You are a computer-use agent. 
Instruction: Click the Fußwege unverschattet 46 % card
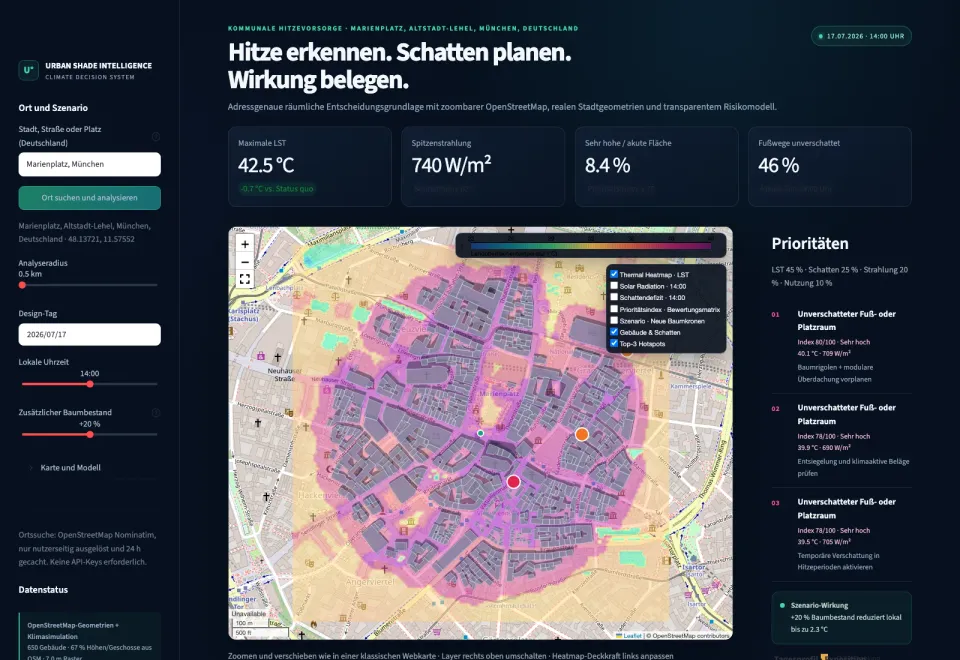(x=830, y=167)
